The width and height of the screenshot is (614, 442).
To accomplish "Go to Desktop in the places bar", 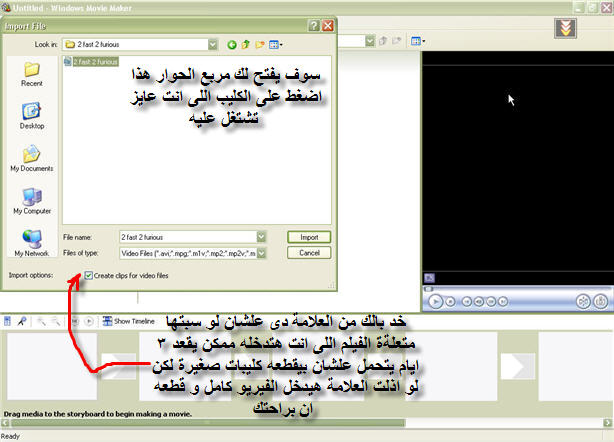I will 31,117.
